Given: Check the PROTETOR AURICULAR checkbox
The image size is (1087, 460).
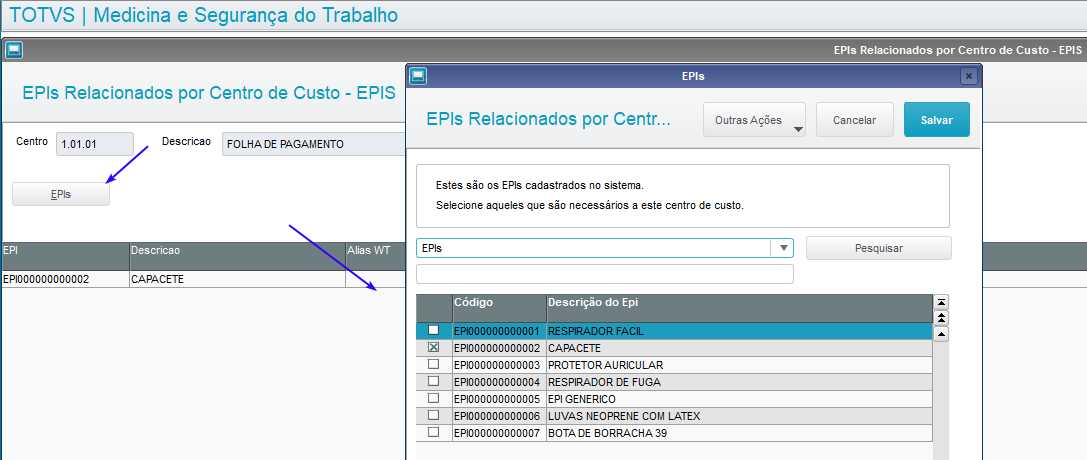Looking at the screenshot, I should [x=433, y=364].
